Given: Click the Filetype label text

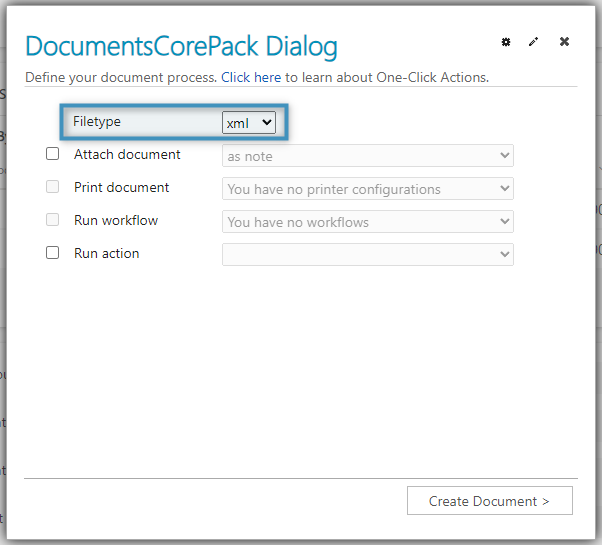Looking at the screenshot, I should coord(97,122).
